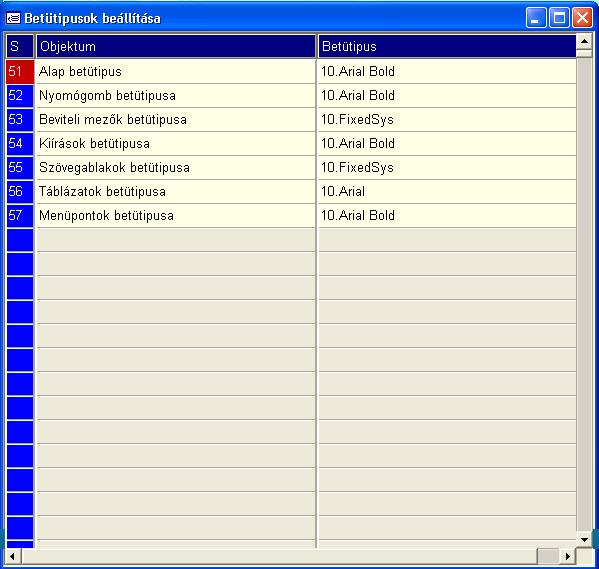Viewport: 599px width, 569px height.
Task: Click 10.Arial value for Táblázatok betütipusa
Action: (447, 191)
